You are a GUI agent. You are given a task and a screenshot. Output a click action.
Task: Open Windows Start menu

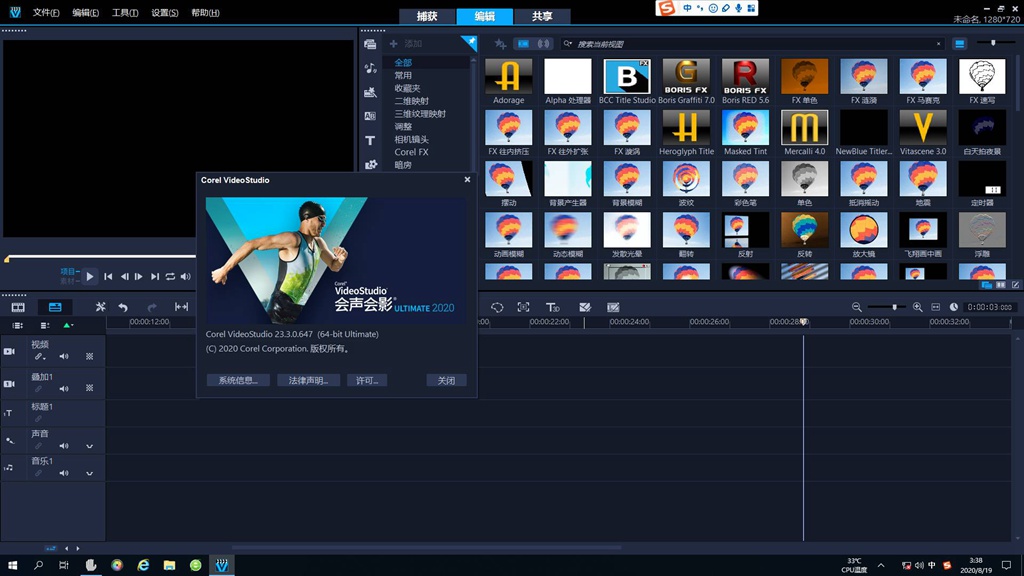click(12, 565)
